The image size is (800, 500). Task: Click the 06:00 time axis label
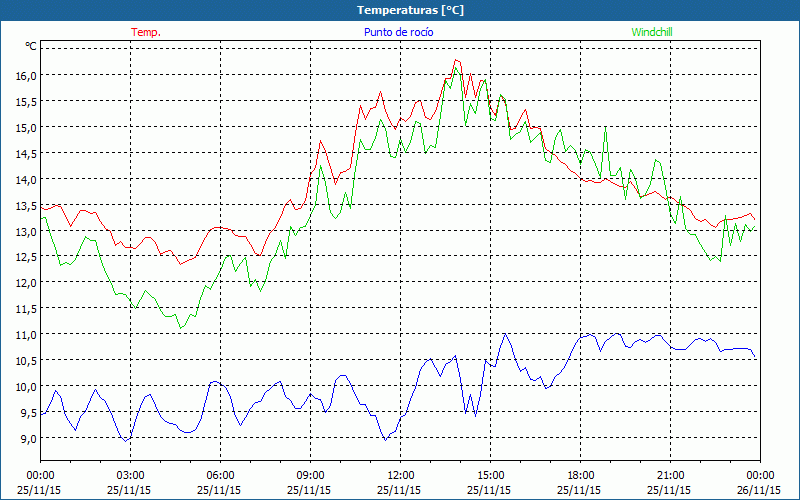click(220, 476)
